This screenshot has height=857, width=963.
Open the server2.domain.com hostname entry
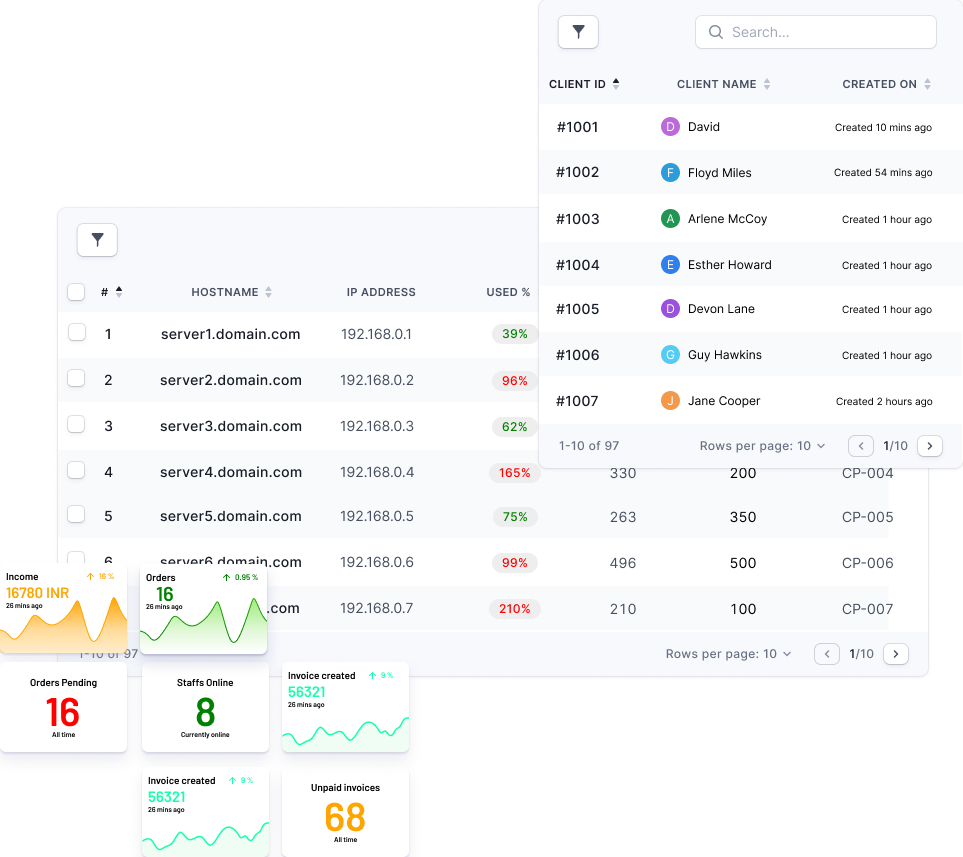coord(230,380)
